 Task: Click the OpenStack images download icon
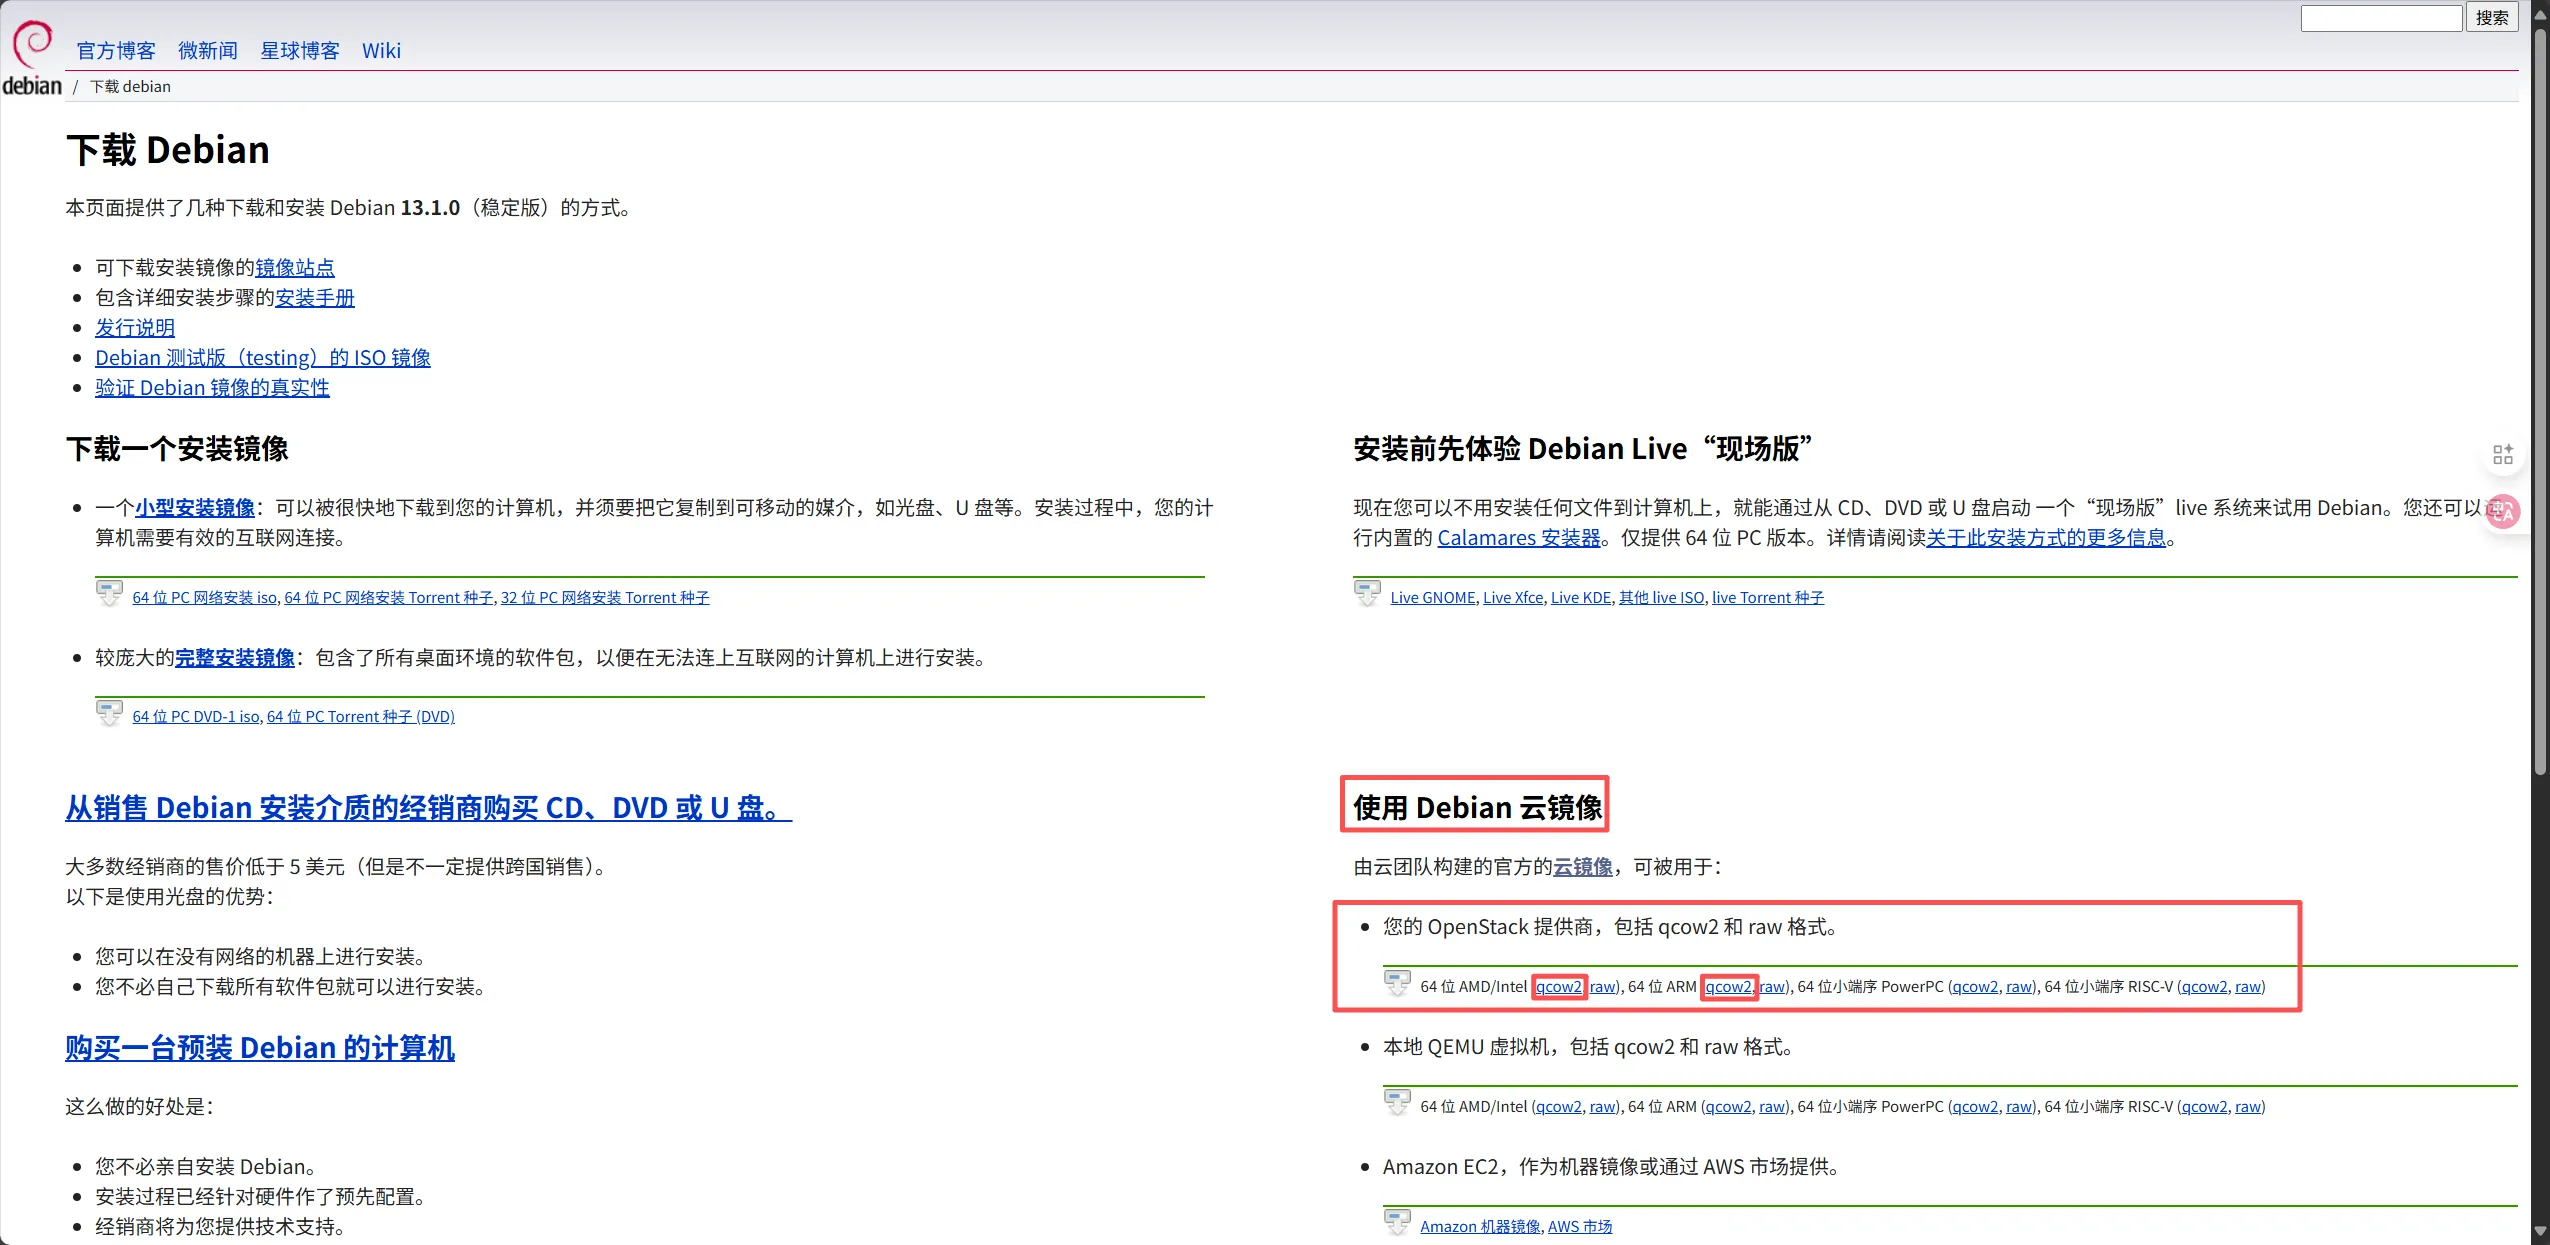coord(1397,983)
